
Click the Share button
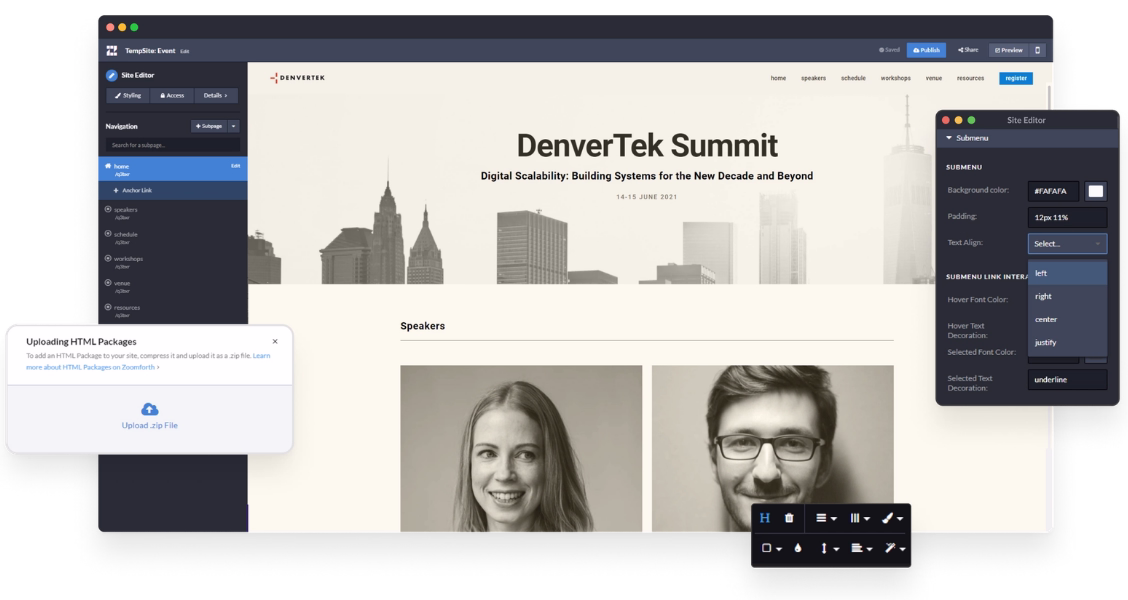tap(968, 50)
